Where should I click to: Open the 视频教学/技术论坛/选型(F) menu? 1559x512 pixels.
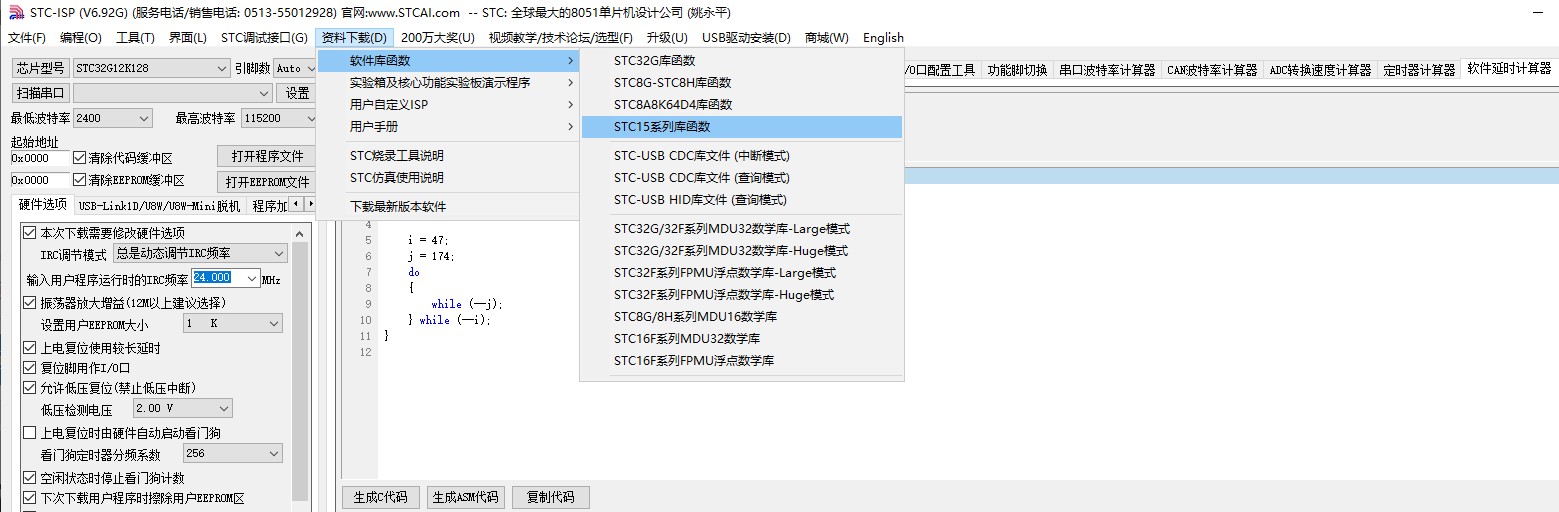click(x=561, y=38)
